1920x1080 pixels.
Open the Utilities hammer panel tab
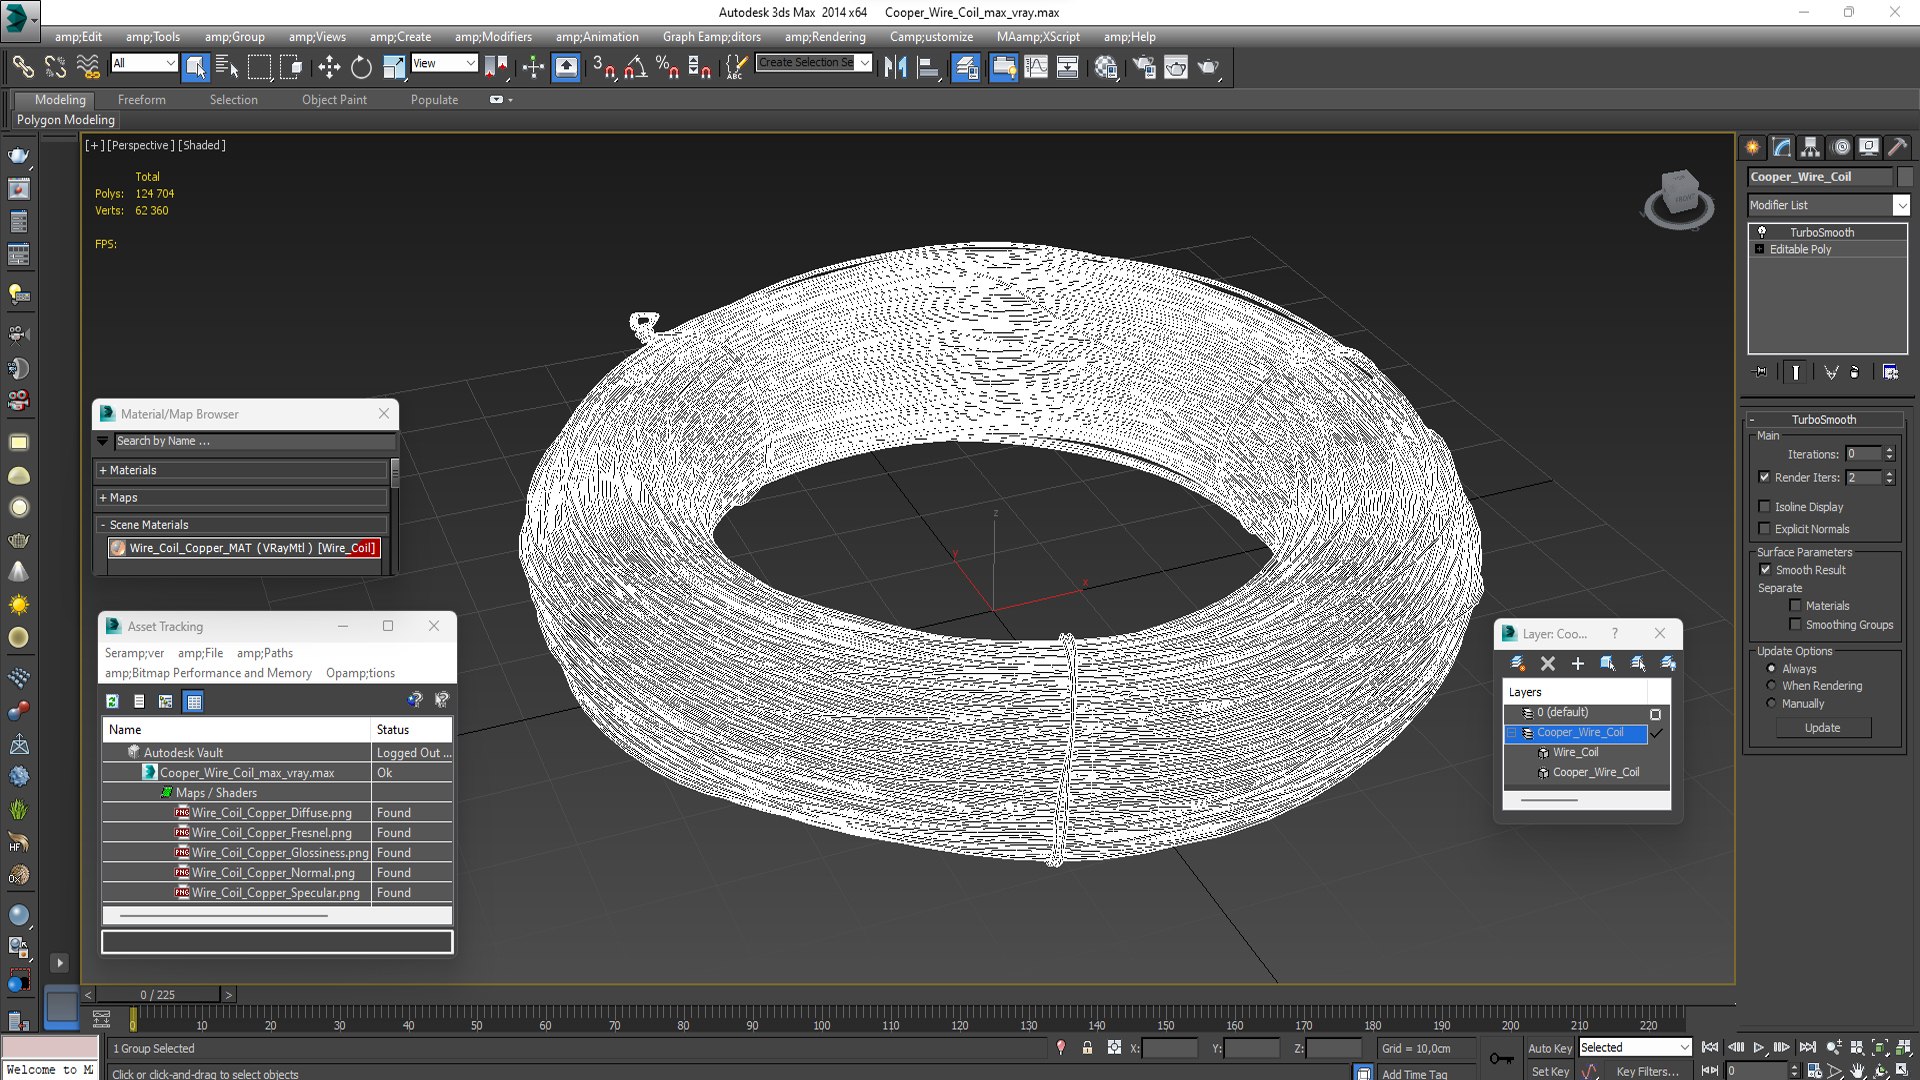click(x=1897, y=147)
